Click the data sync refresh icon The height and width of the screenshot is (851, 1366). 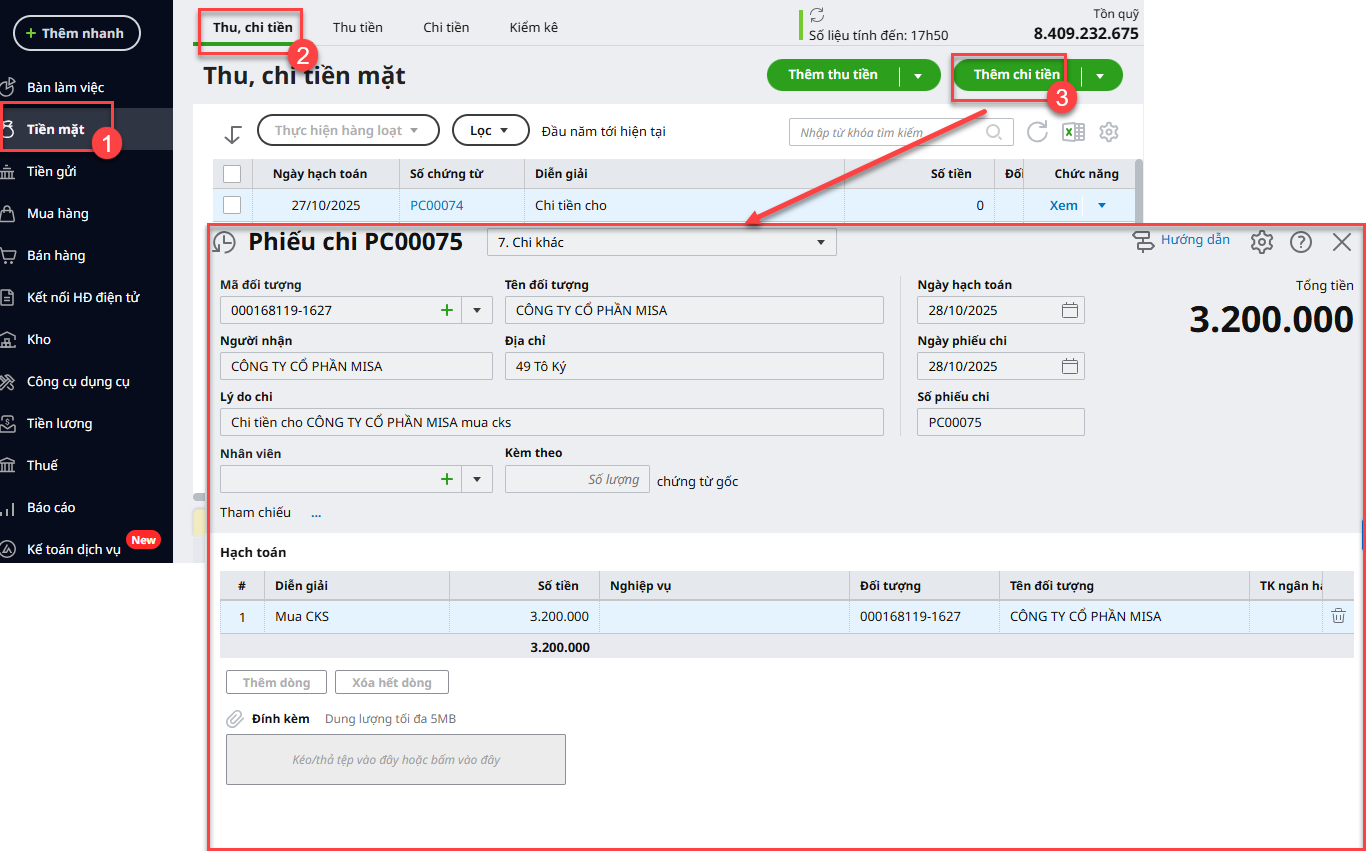tap(817, 15)
